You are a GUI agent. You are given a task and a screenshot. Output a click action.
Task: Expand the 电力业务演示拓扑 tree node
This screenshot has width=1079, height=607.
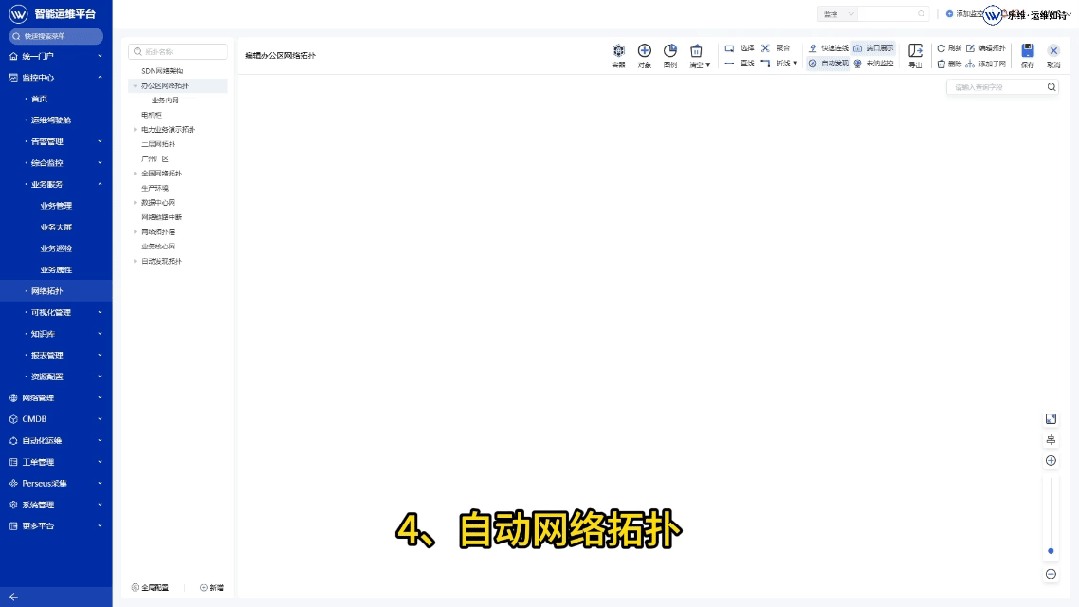(134, 129)
